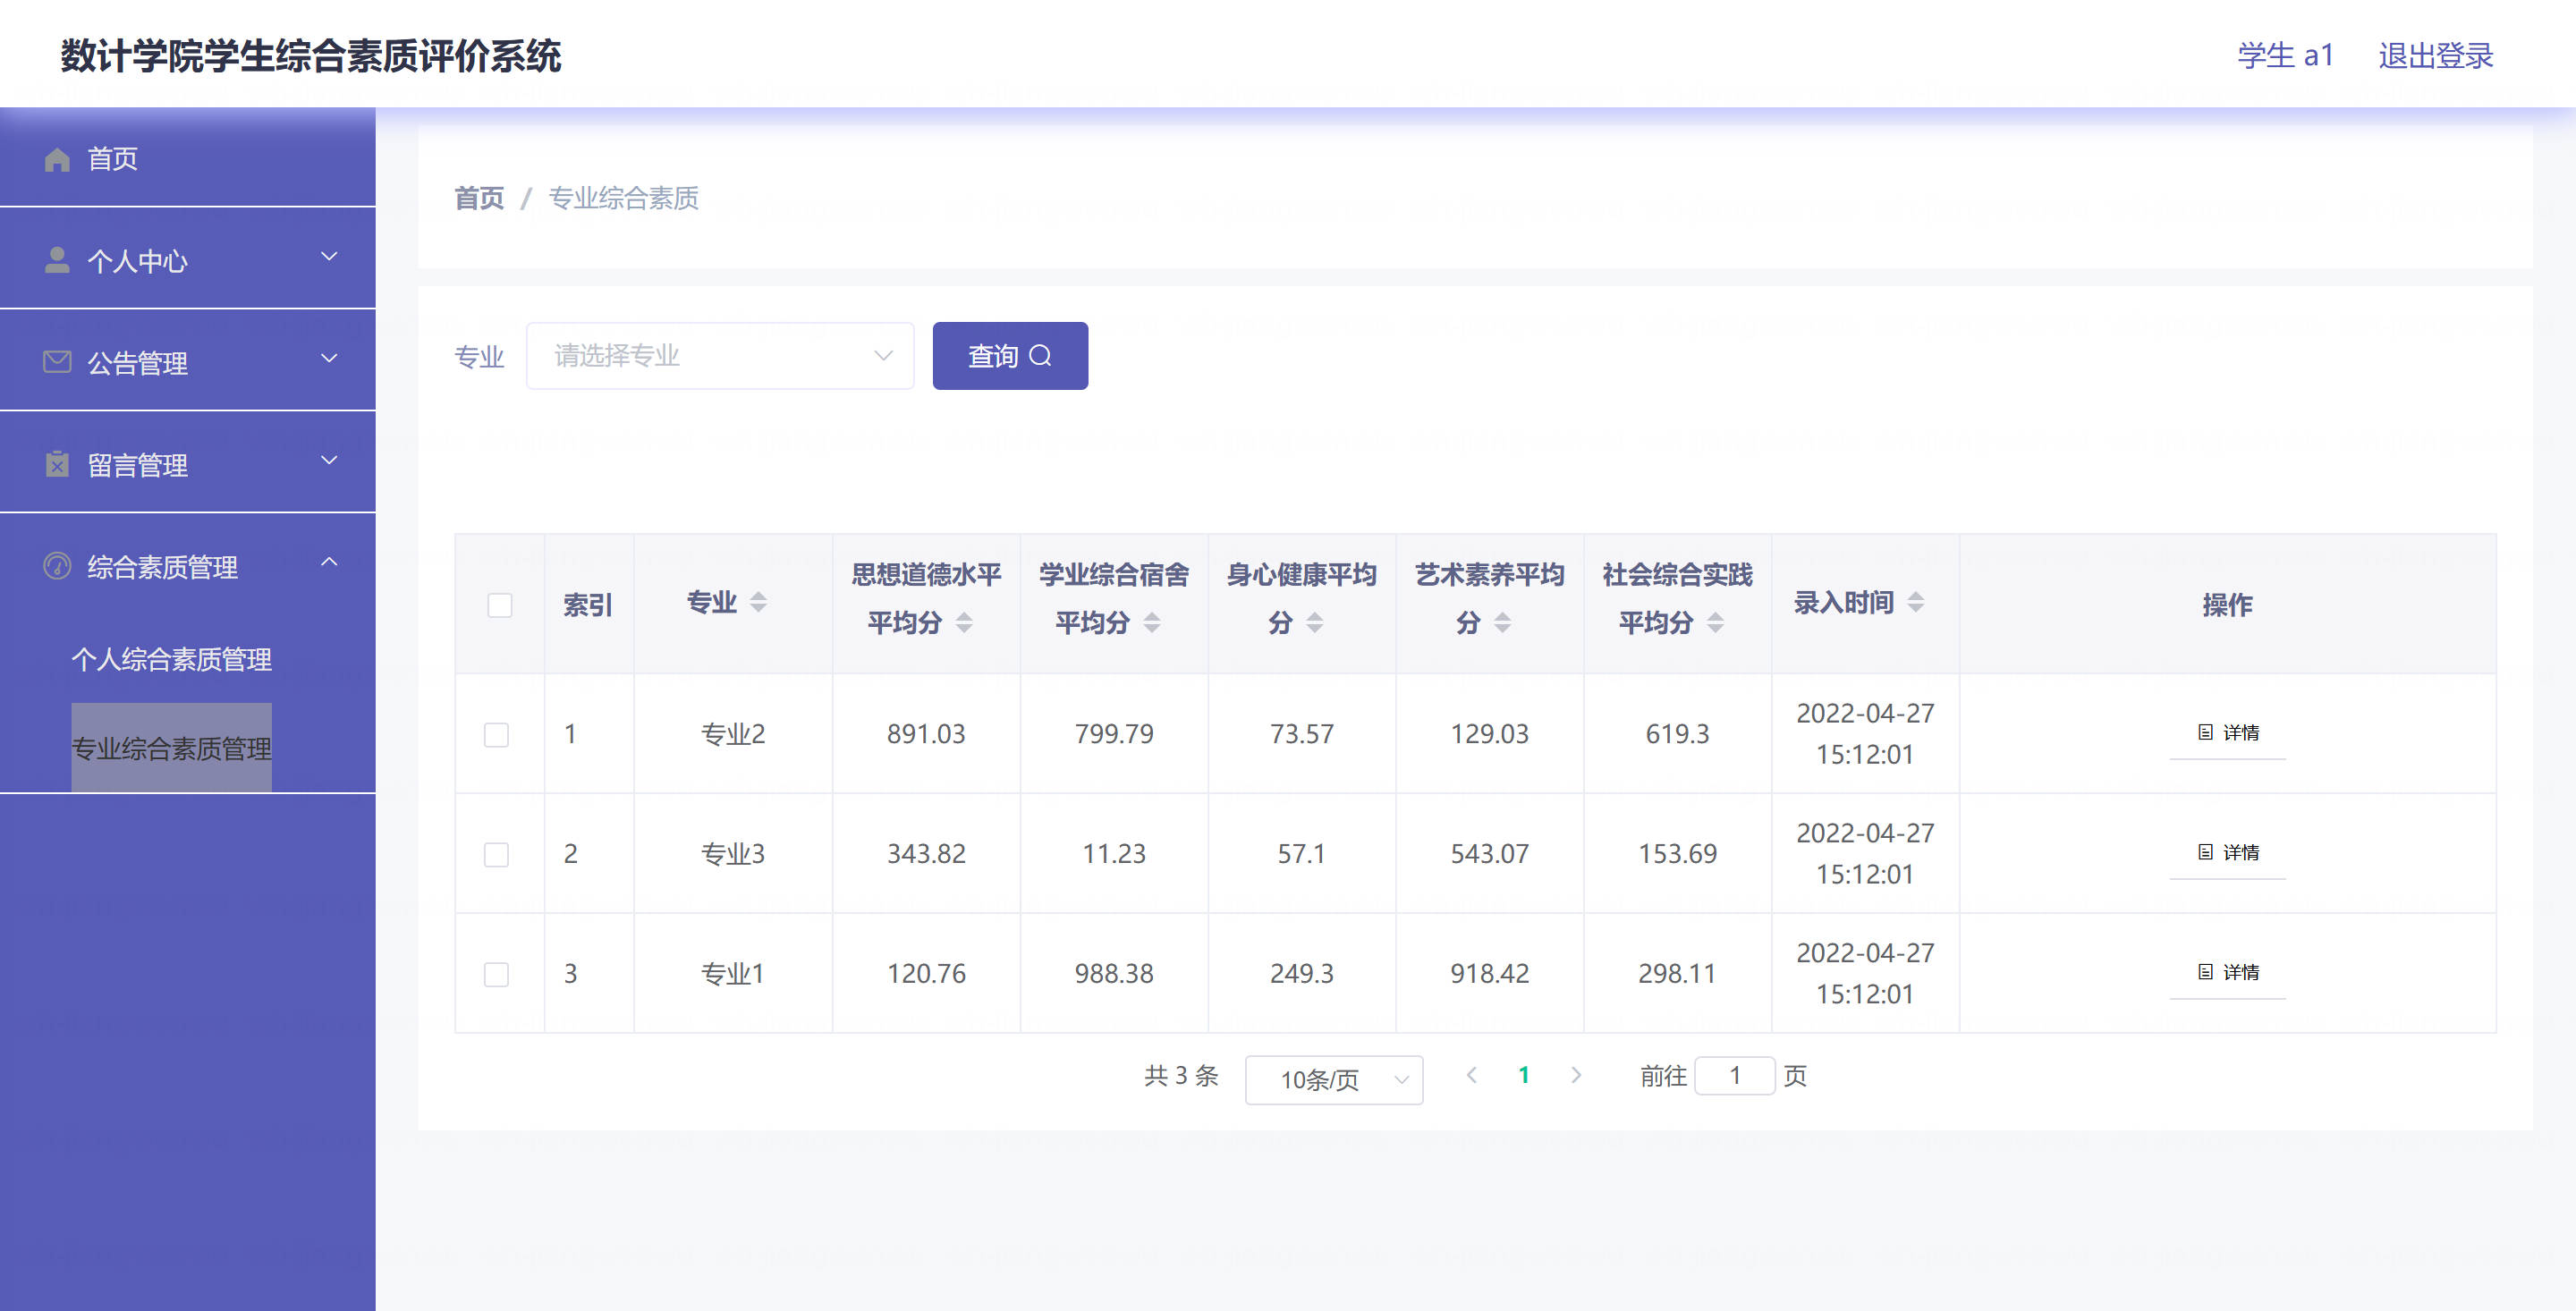
Task: Sort by 专业 column arrows
Action: pyautogui.click(x=758, y=602)
